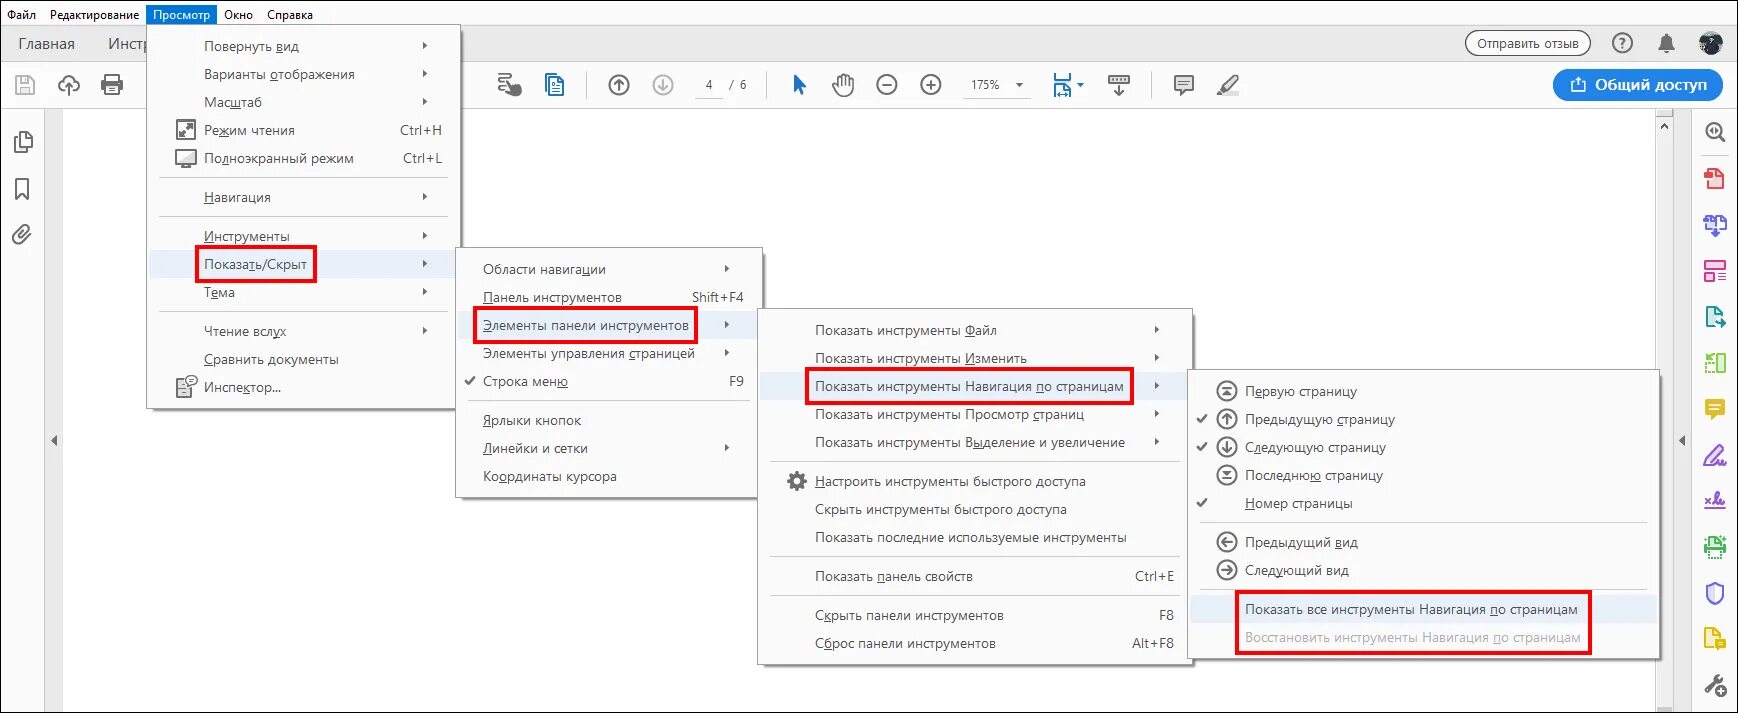This screenshot has height=713, width=1738.
Task: Click the Отправить отзыв button
Action: [x=1527, y=43]
